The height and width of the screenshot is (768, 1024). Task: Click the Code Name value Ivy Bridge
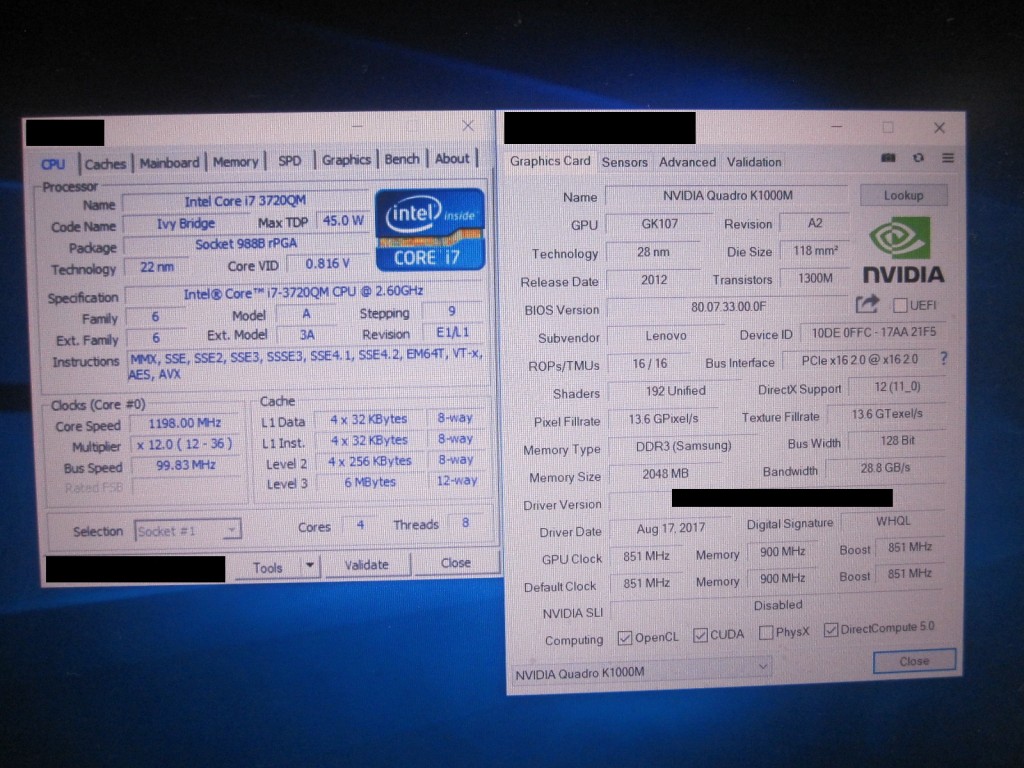coord(185,223)
